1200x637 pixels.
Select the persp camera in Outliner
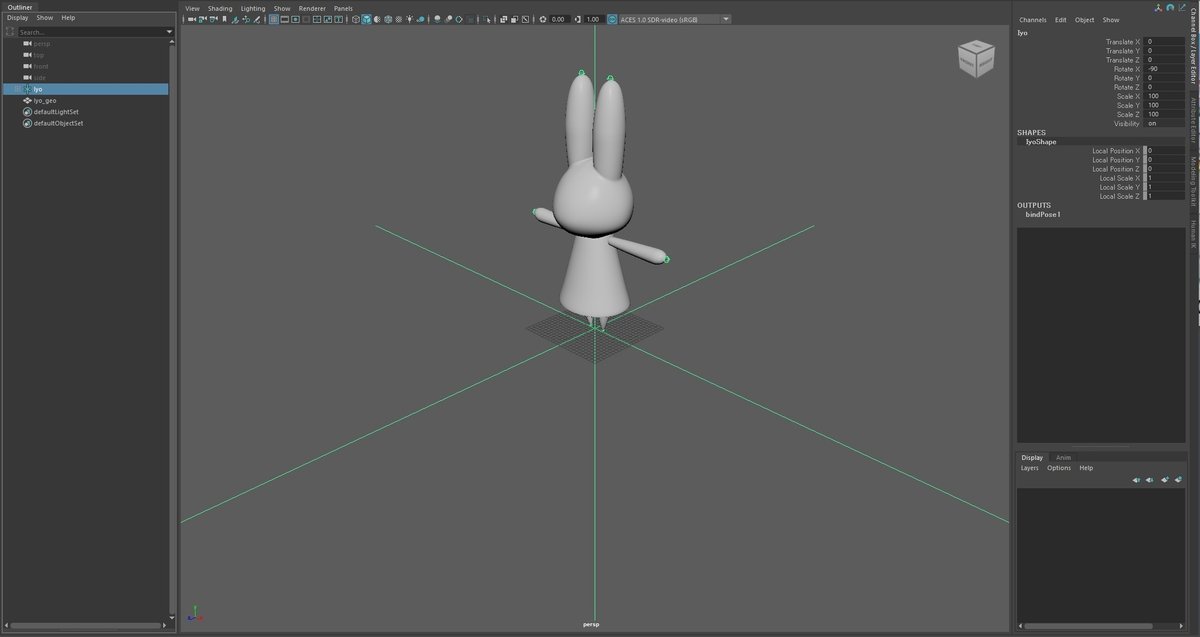(x=40, y=43)
